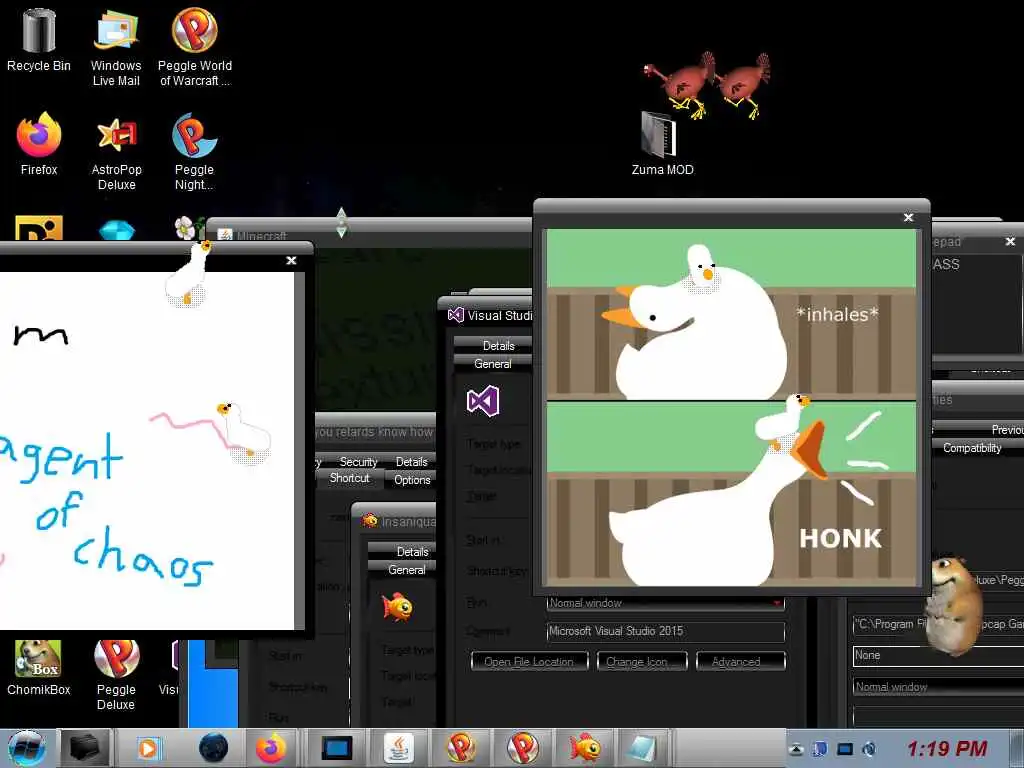Switch to Firefox in the taskbar
The height and width of the screenshot is (768, 1024).
pyautogui.click(x=270, y=748)
